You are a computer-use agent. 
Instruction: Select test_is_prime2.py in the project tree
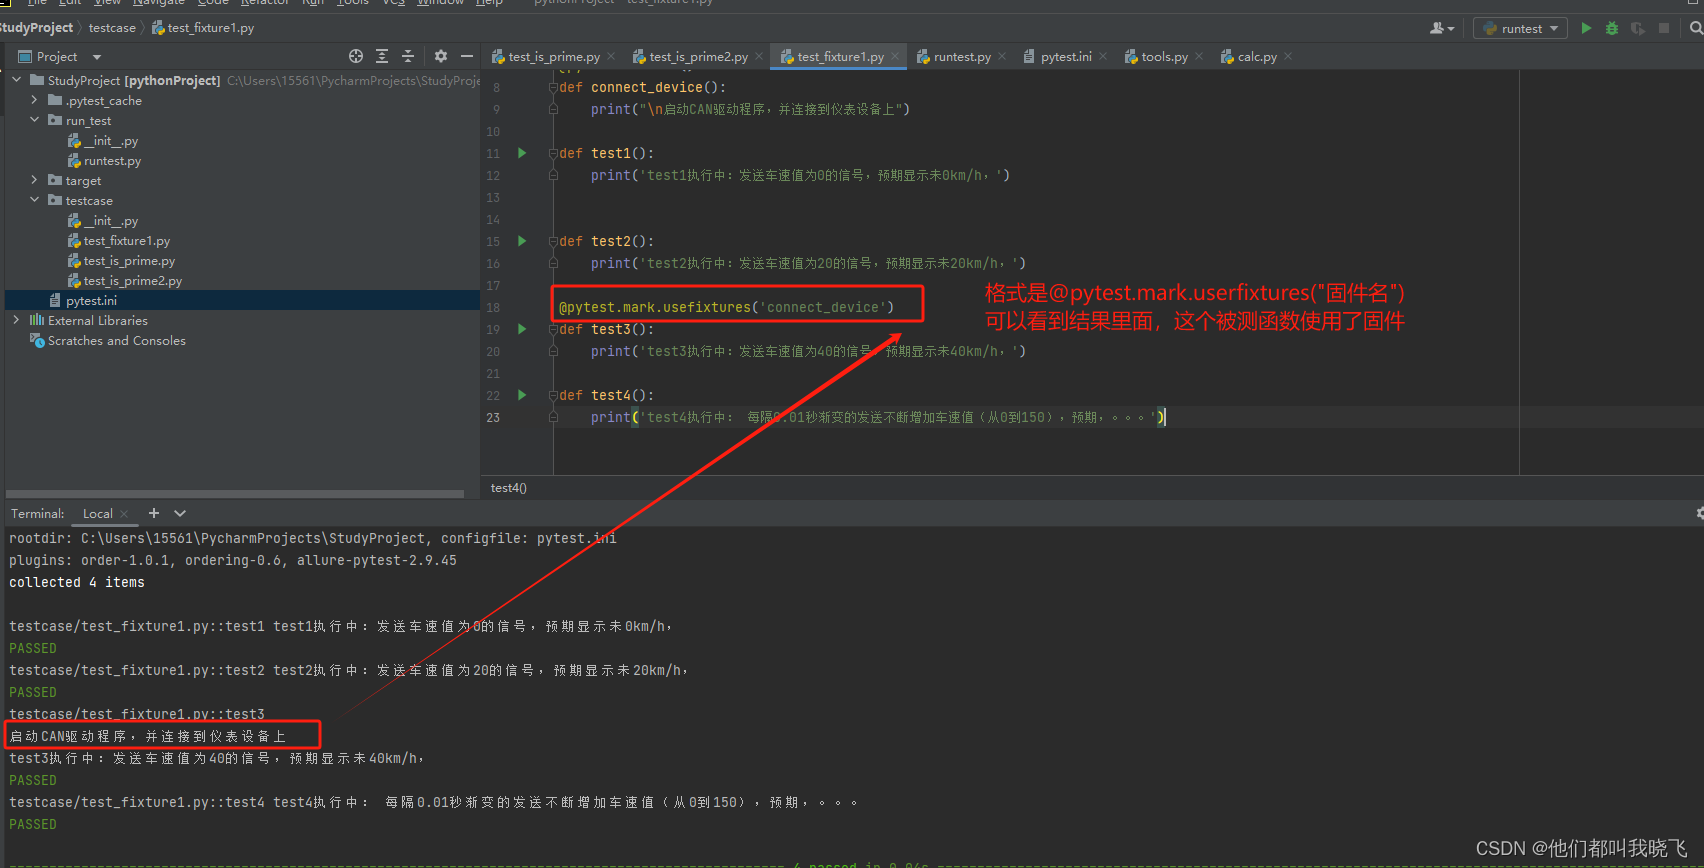click(x=133, y=281)
